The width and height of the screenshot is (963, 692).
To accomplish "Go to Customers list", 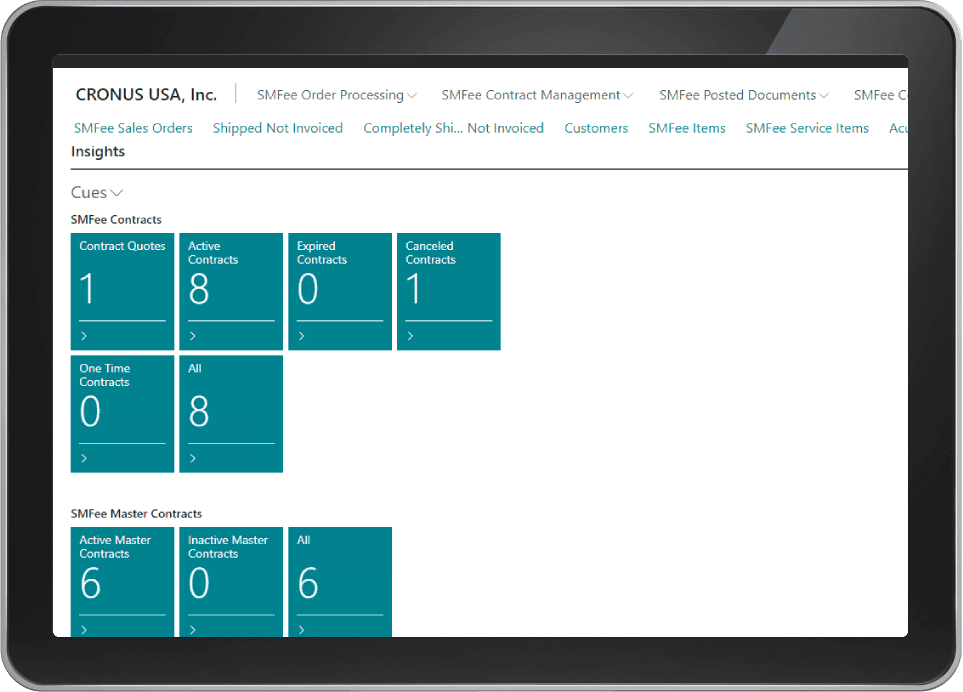I will pyautogui.click(x=596, y=128).
